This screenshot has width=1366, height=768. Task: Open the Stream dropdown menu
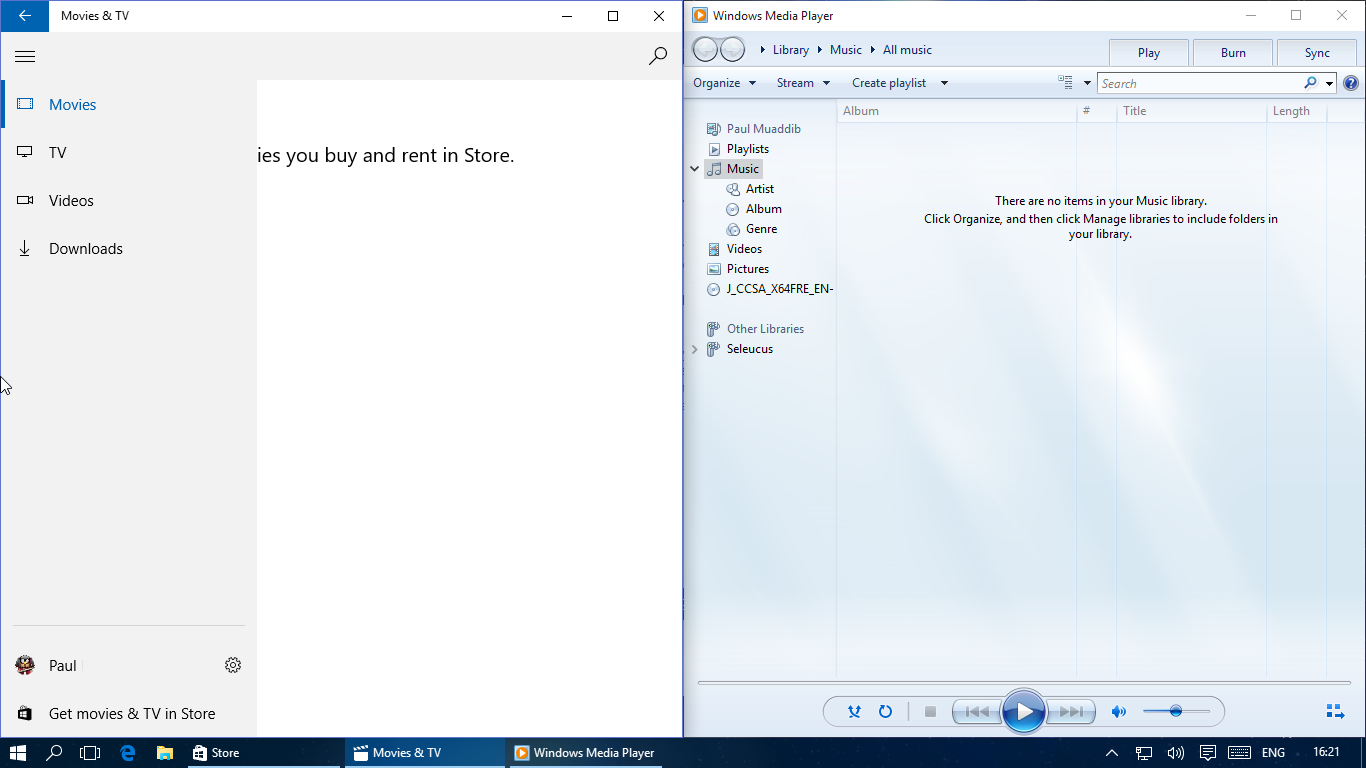point(803,83)
